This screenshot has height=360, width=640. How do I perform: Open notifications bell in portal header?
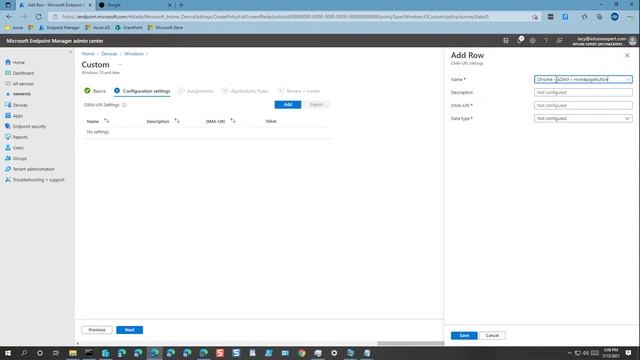pos(520,40)
